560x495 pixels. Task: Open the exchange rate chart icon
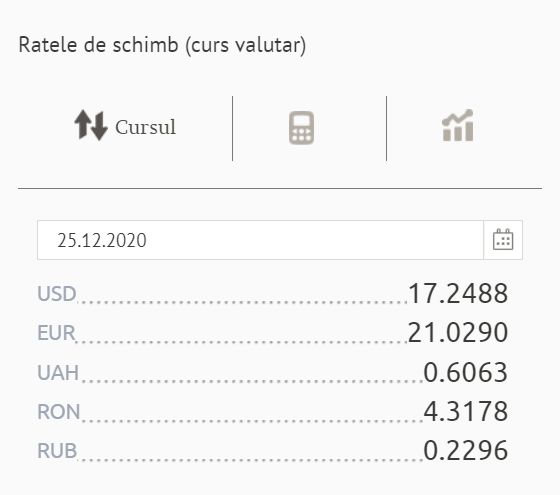458,125
